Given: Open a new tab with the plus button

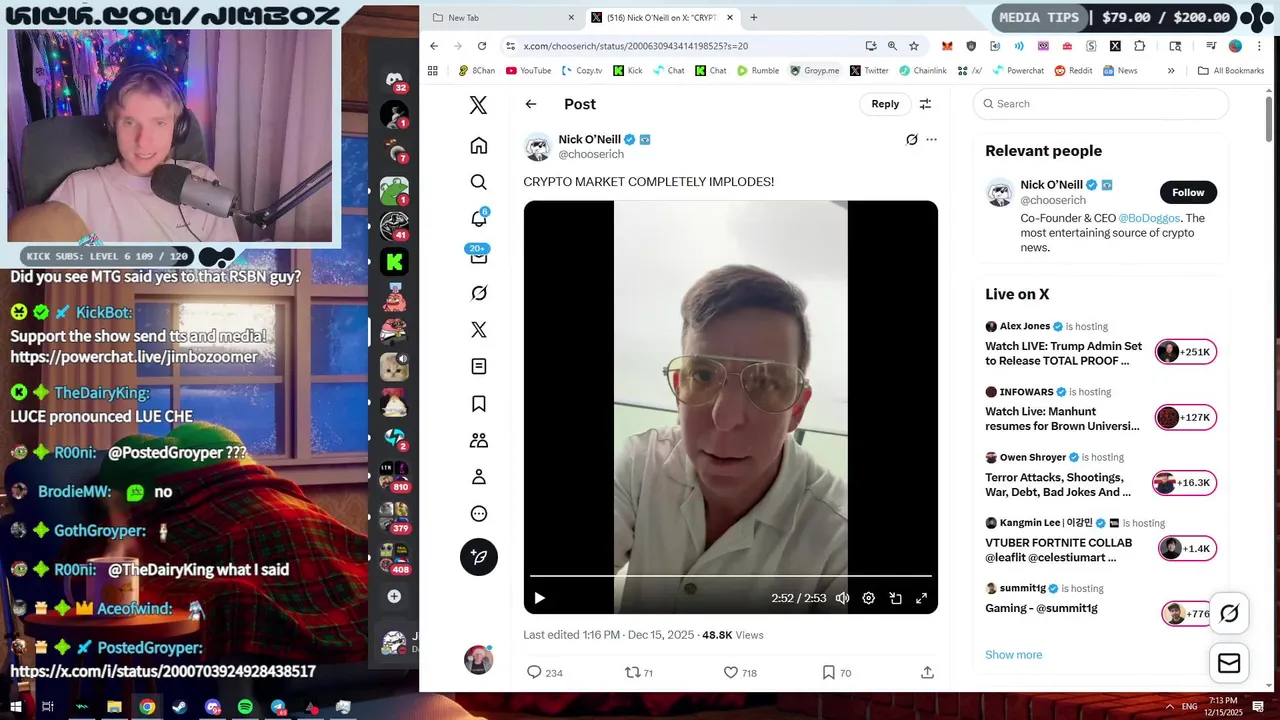Looking at the screenshot, I should point(754,17).
